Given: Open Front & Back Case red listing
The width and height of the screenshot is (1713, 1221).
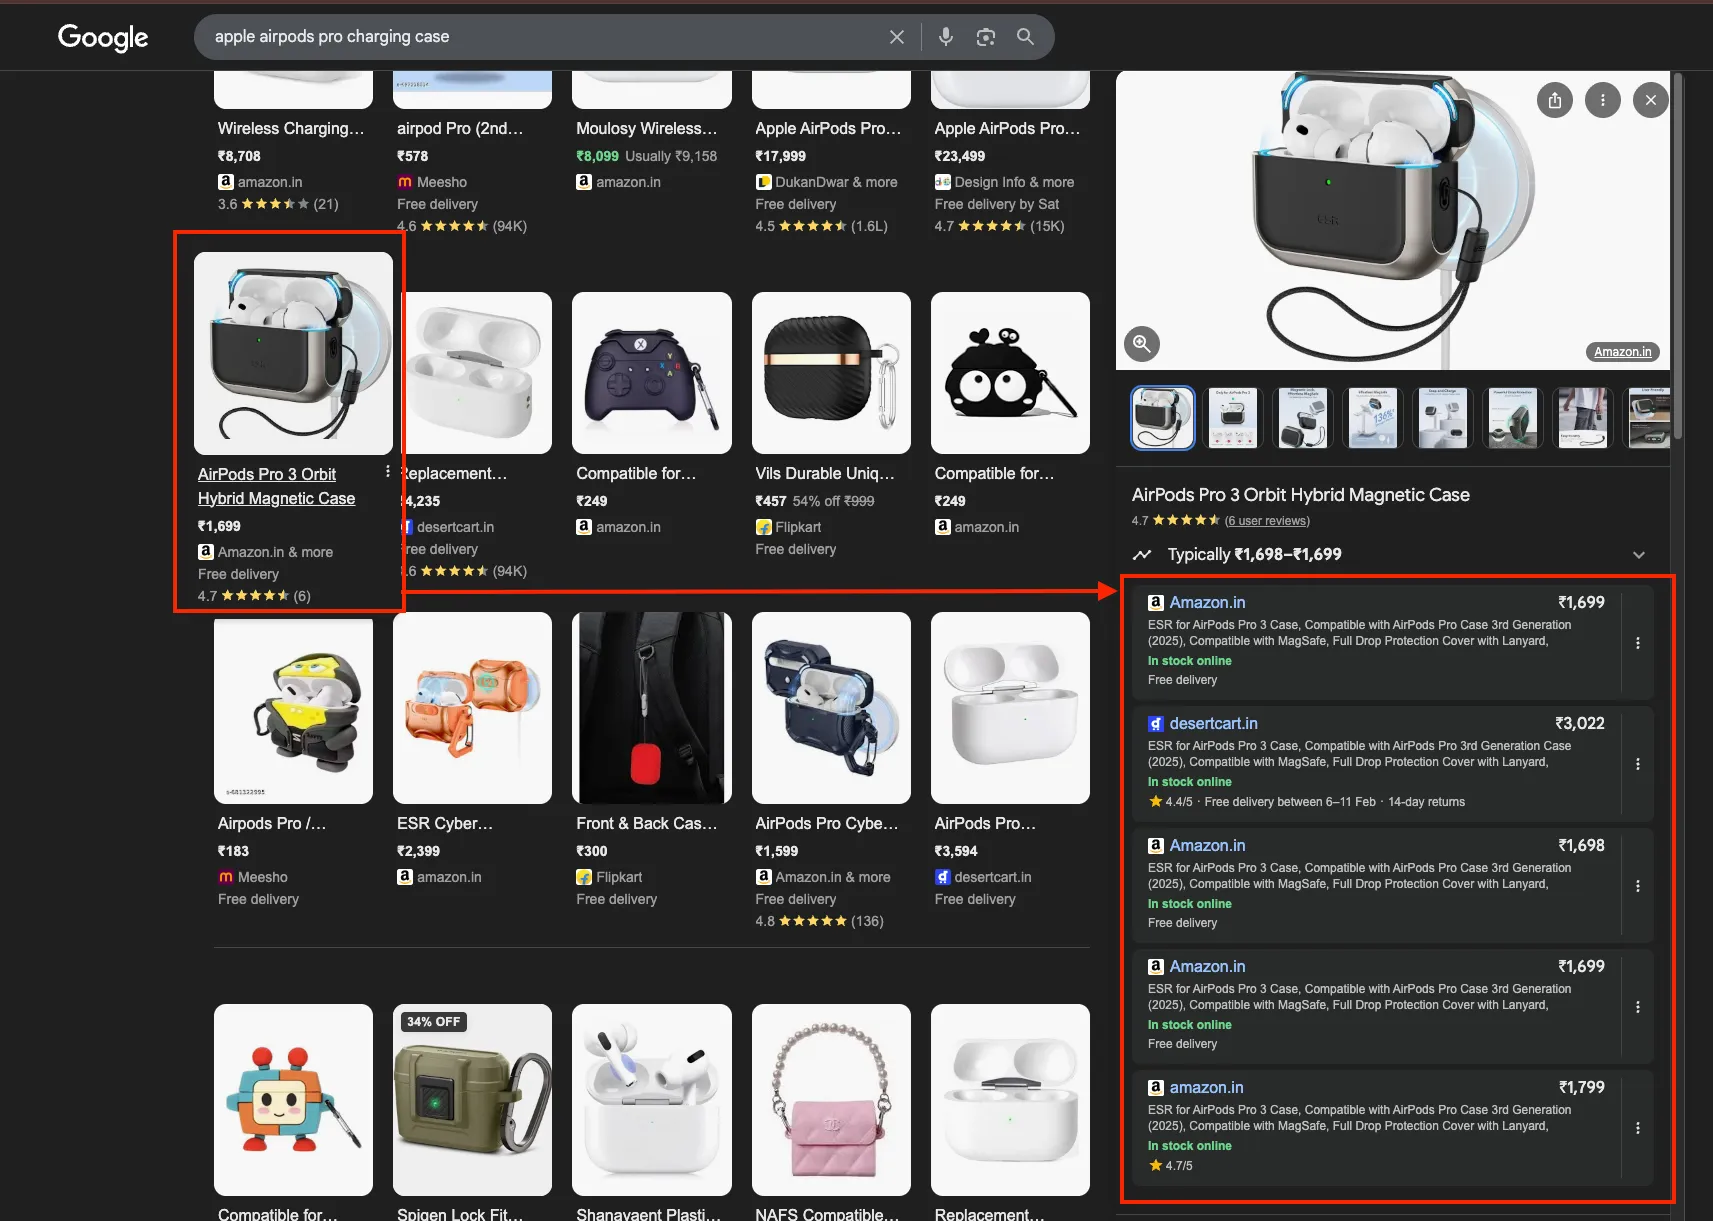Looking at the screenshot, I should point(652,708).
